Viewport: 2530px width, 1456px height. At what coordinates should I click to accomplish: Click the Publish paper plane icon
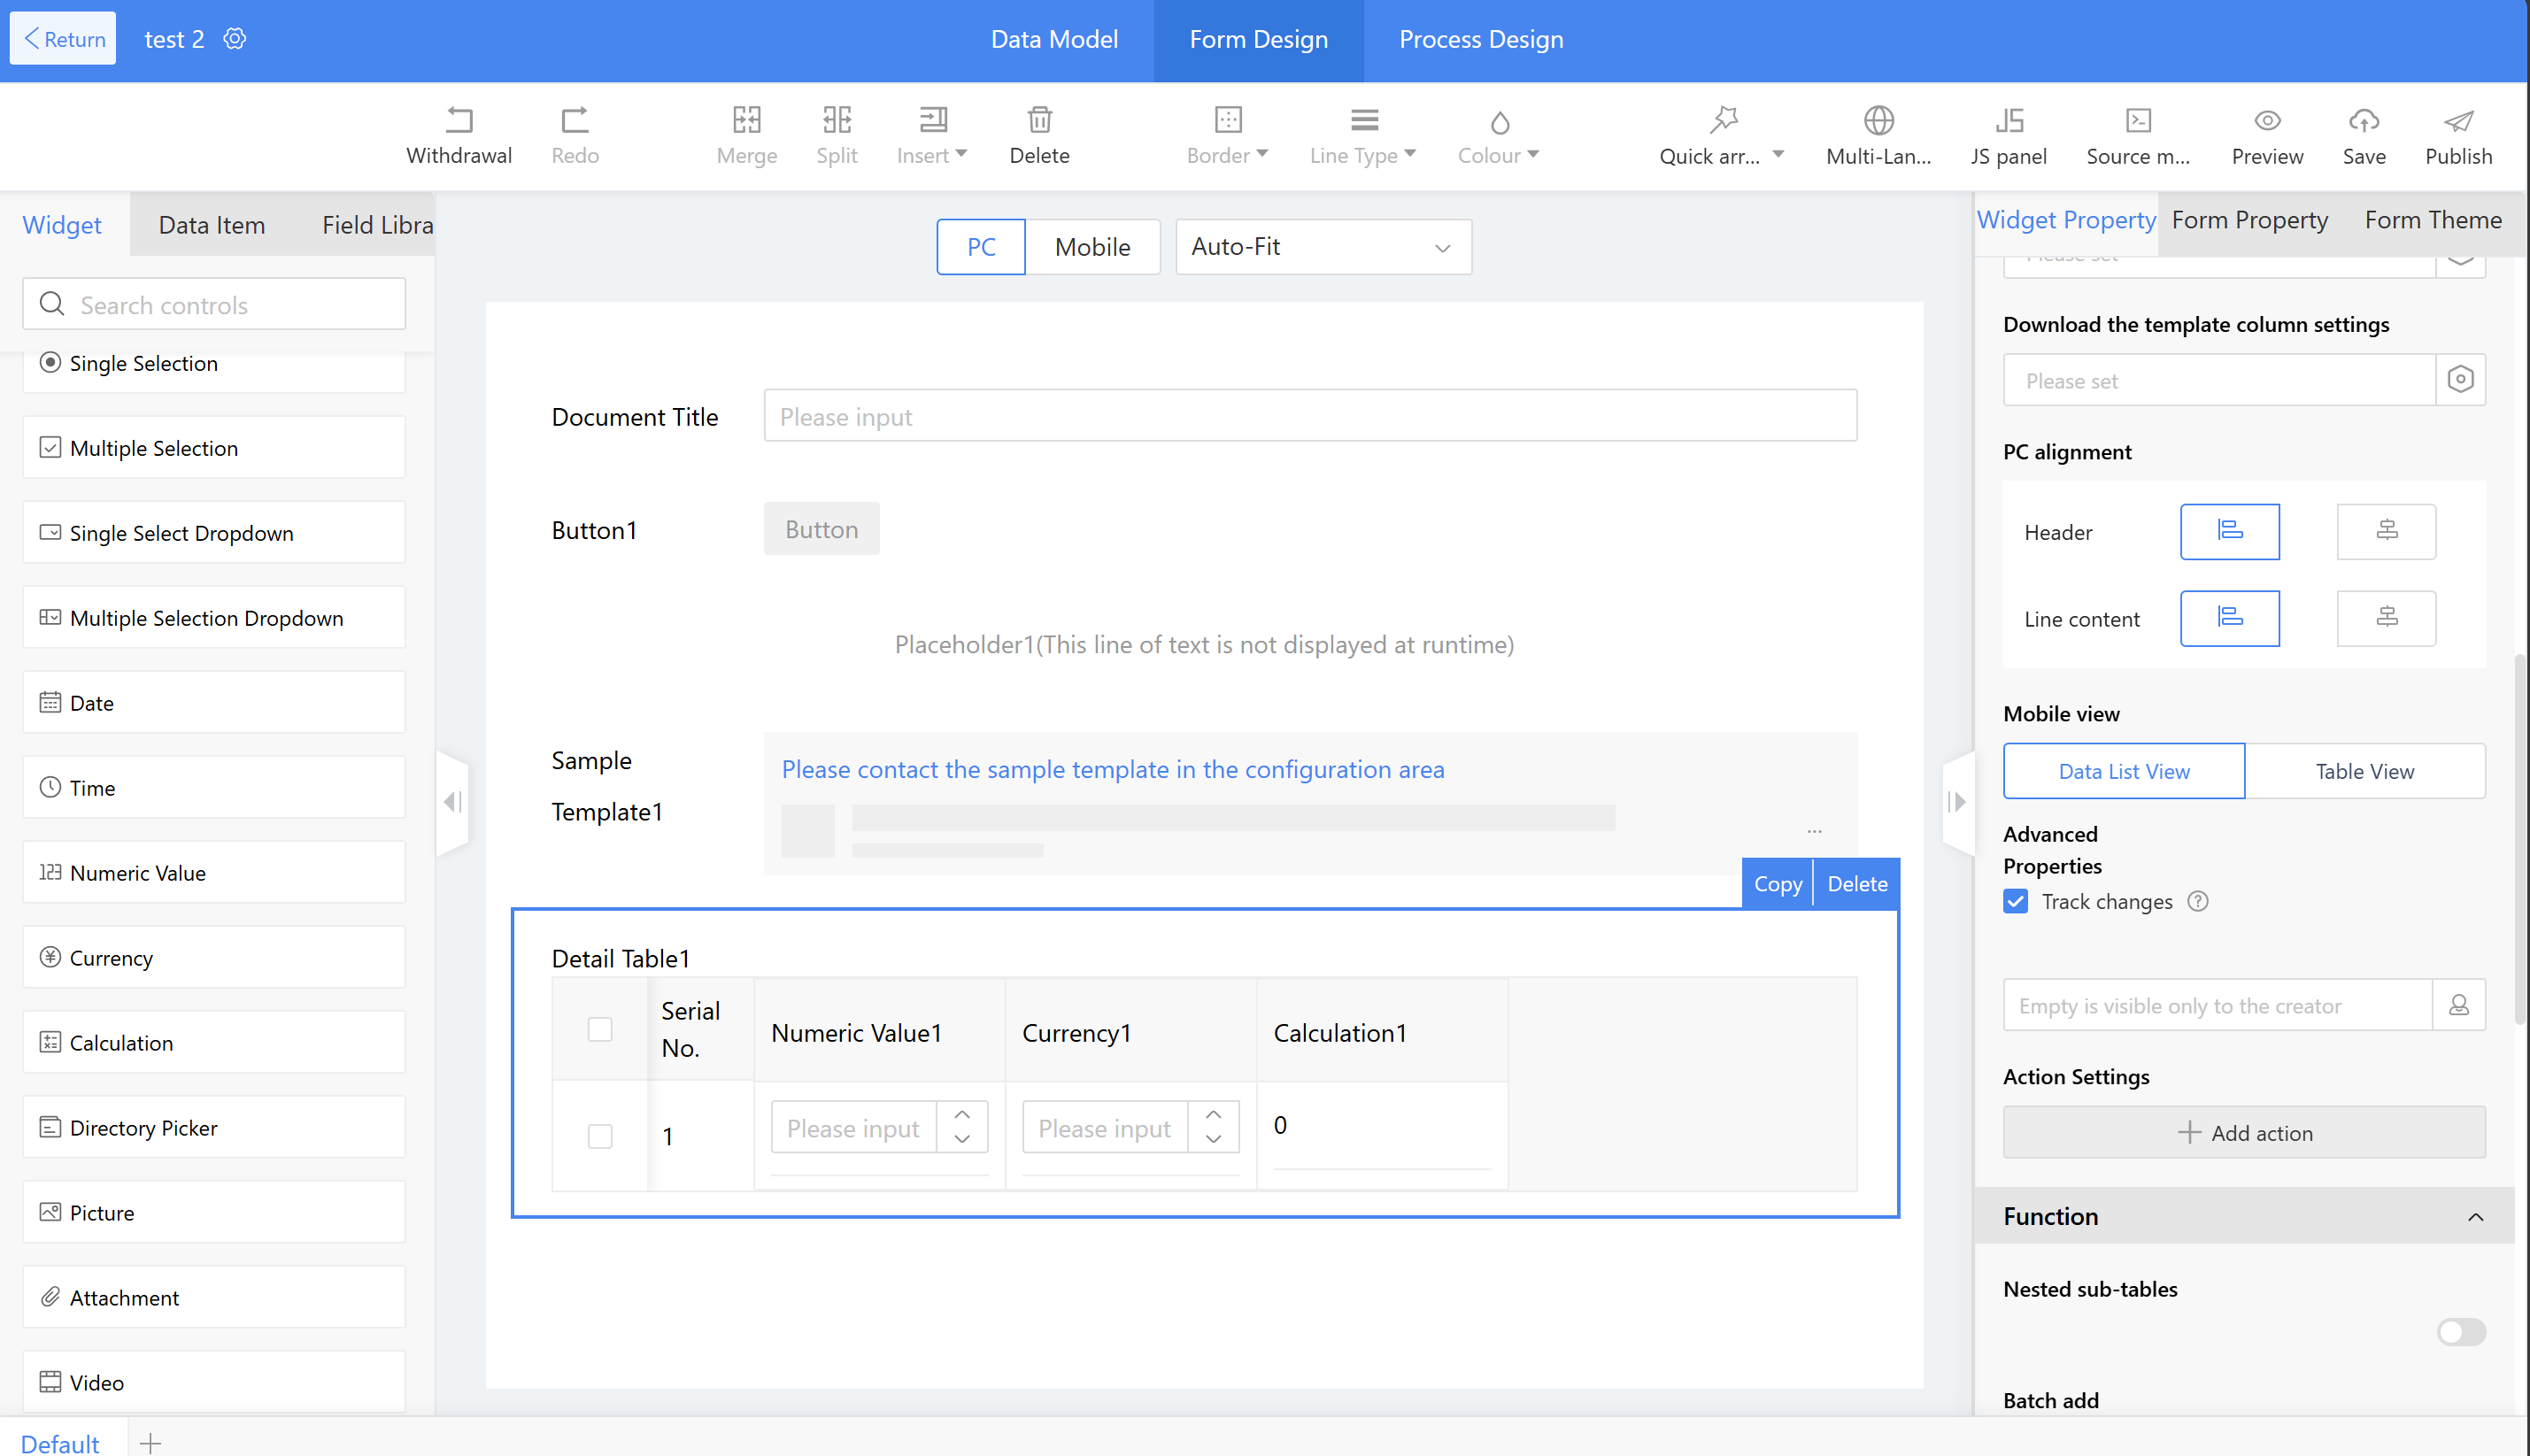tap(2458, 121)
